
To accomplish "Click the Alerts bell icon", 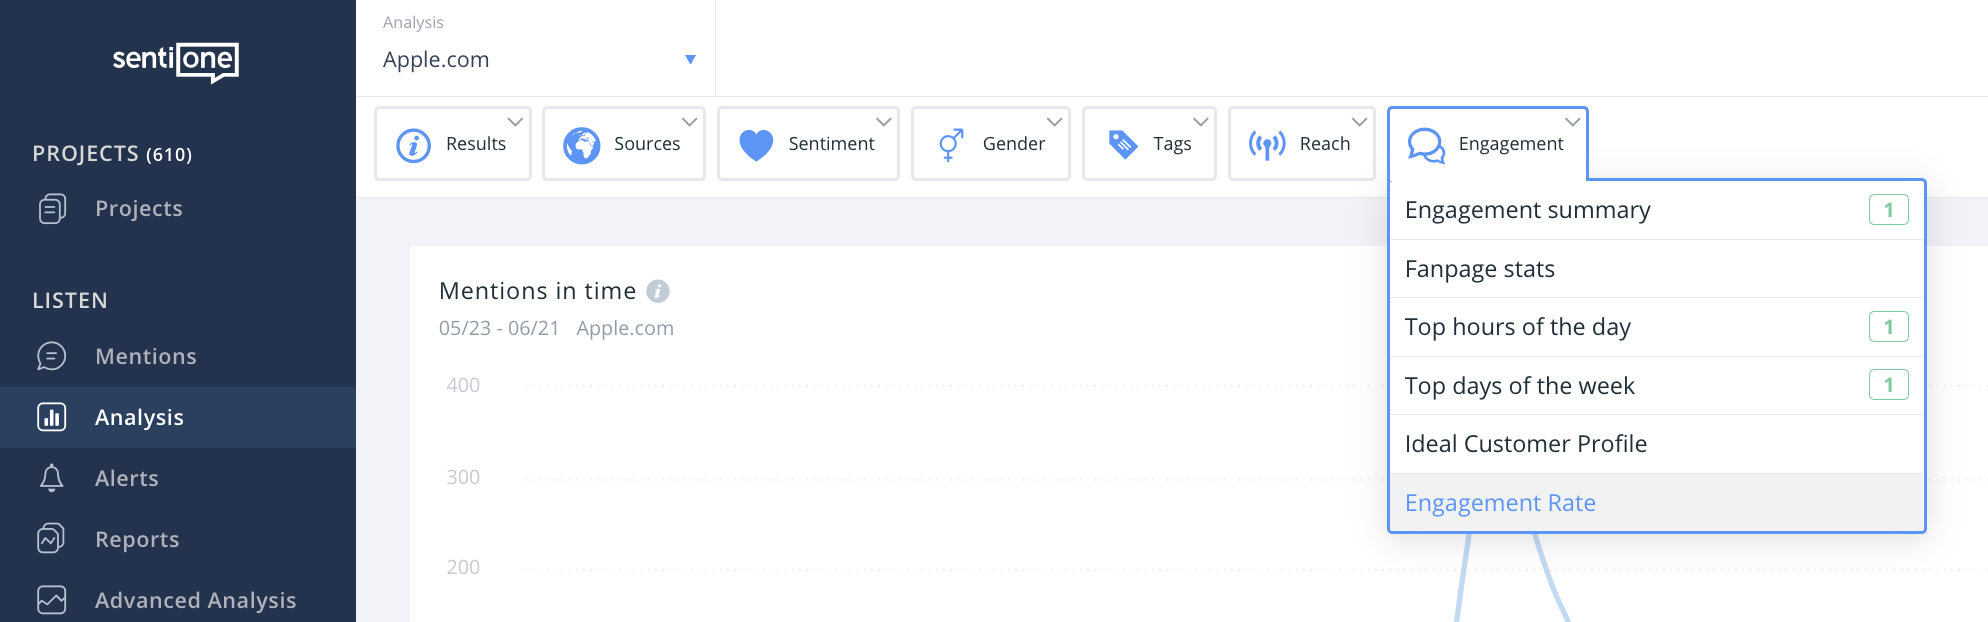I will tap(52, 478).
